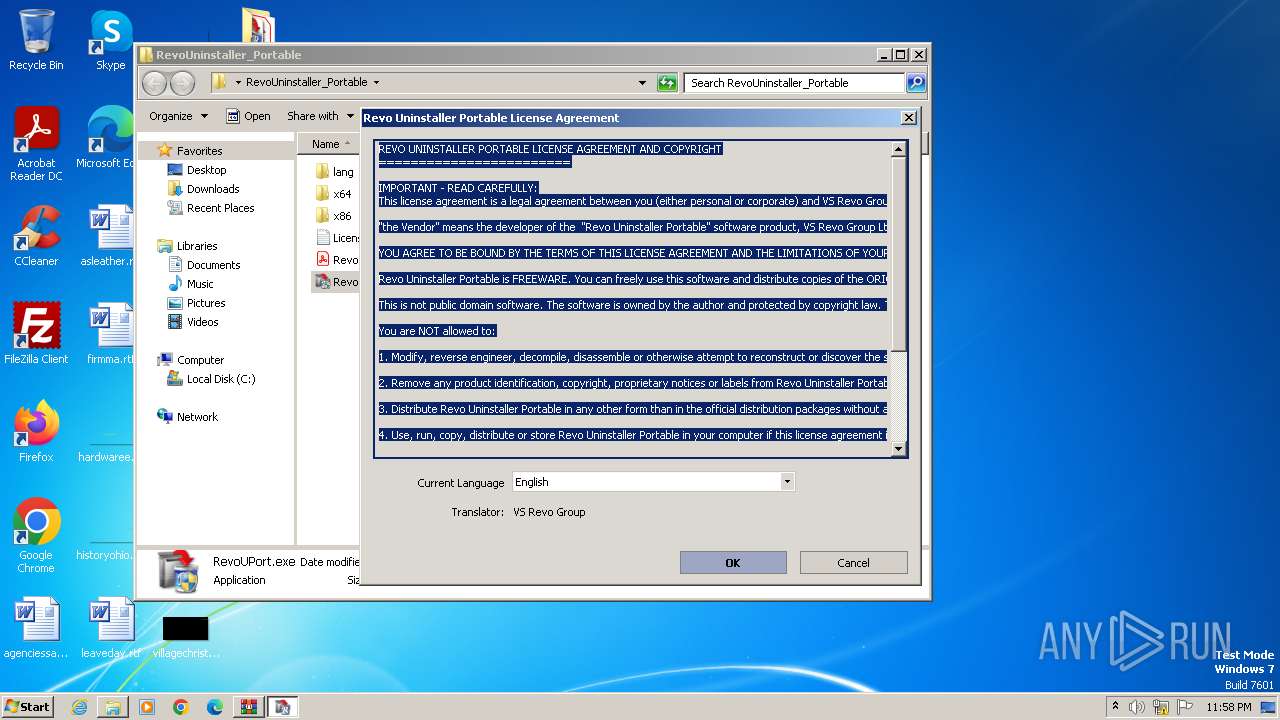Click the File Explorer taskbar button
Viewport: 1280px width, 720px height.
point(113,707)
